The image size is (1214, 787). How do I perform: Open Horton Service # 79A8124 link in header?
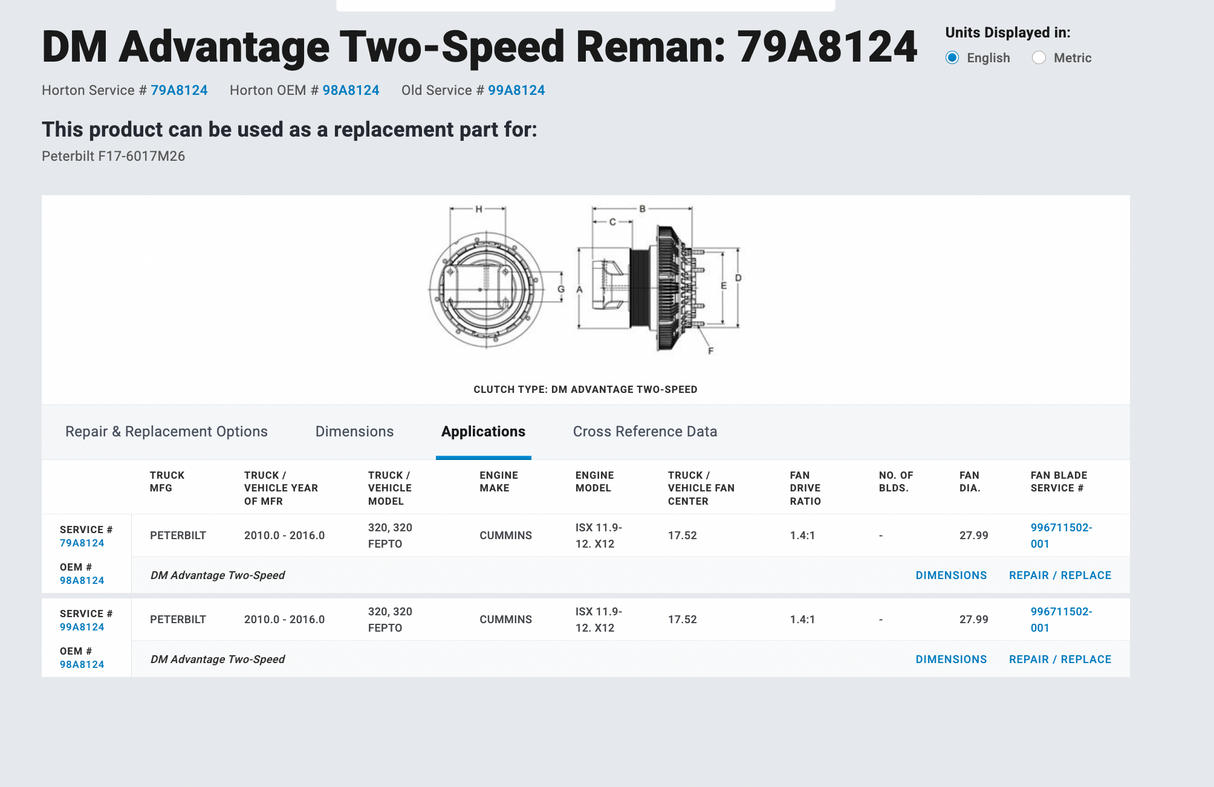click(179, 90)
